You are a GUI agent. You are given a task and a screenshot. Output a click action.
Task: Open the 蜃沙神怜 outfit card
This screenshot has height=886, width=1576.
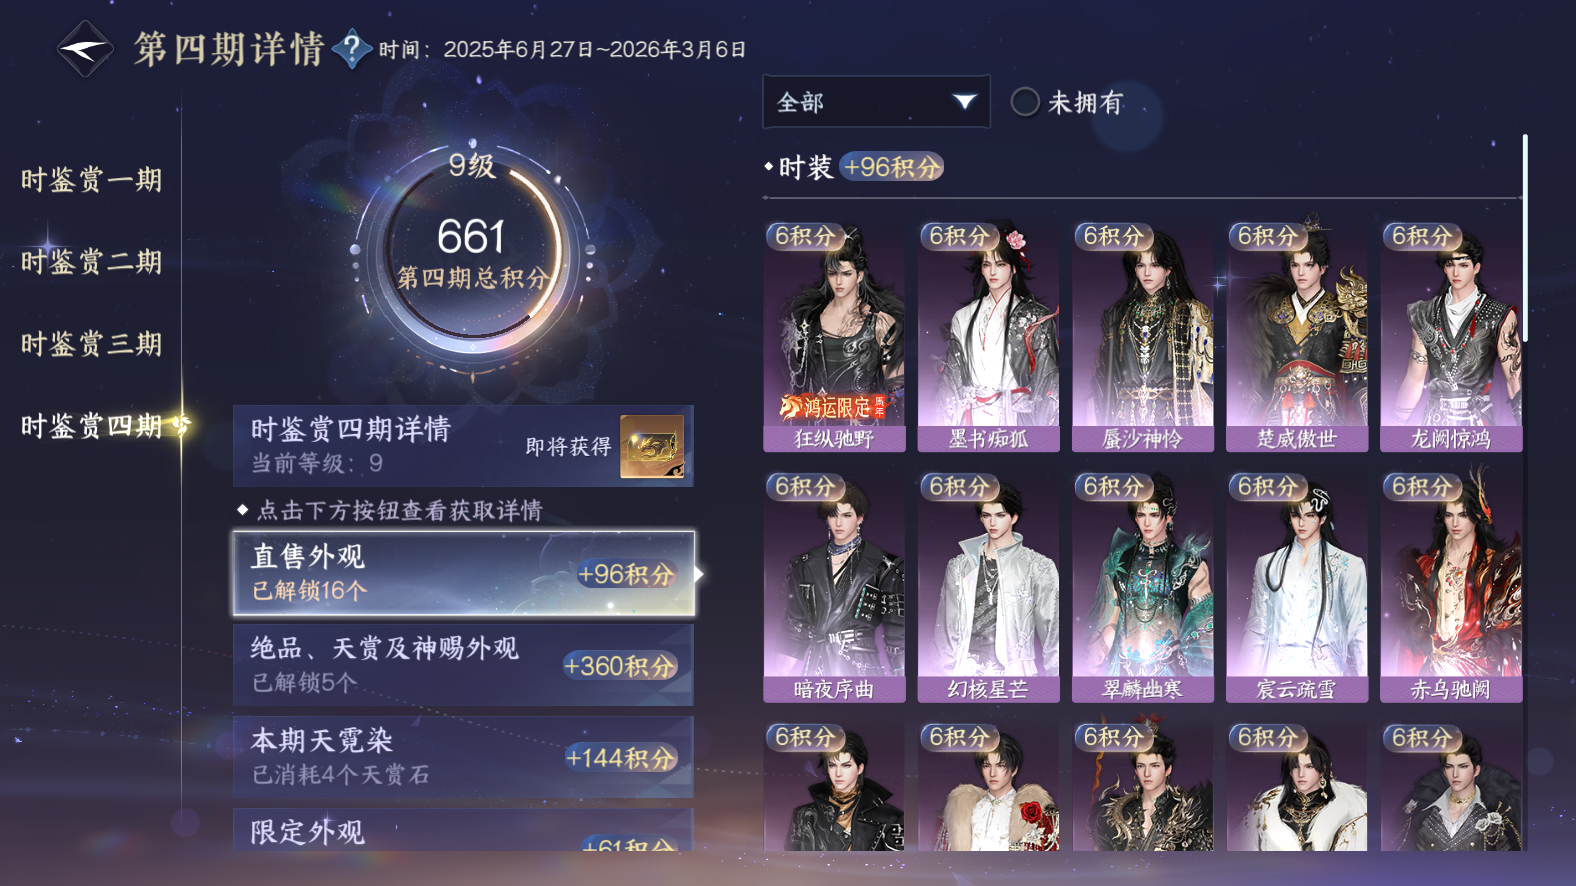(x=1142, y=337)
